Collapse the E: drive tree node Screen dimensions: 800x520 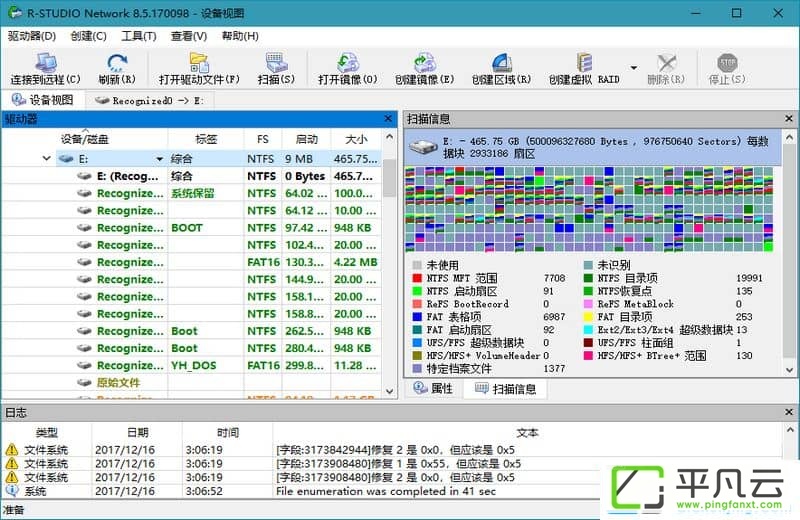coord(46,159)
